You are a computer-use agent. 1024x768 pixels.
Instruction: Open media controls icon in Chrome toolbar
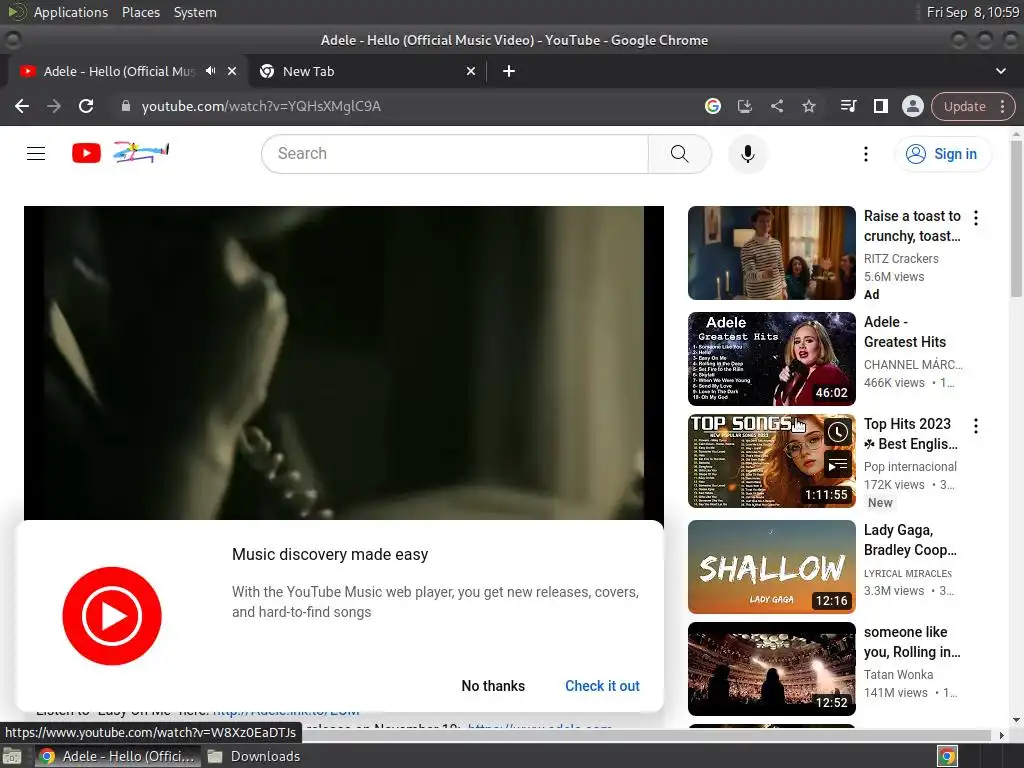point(848,106)
